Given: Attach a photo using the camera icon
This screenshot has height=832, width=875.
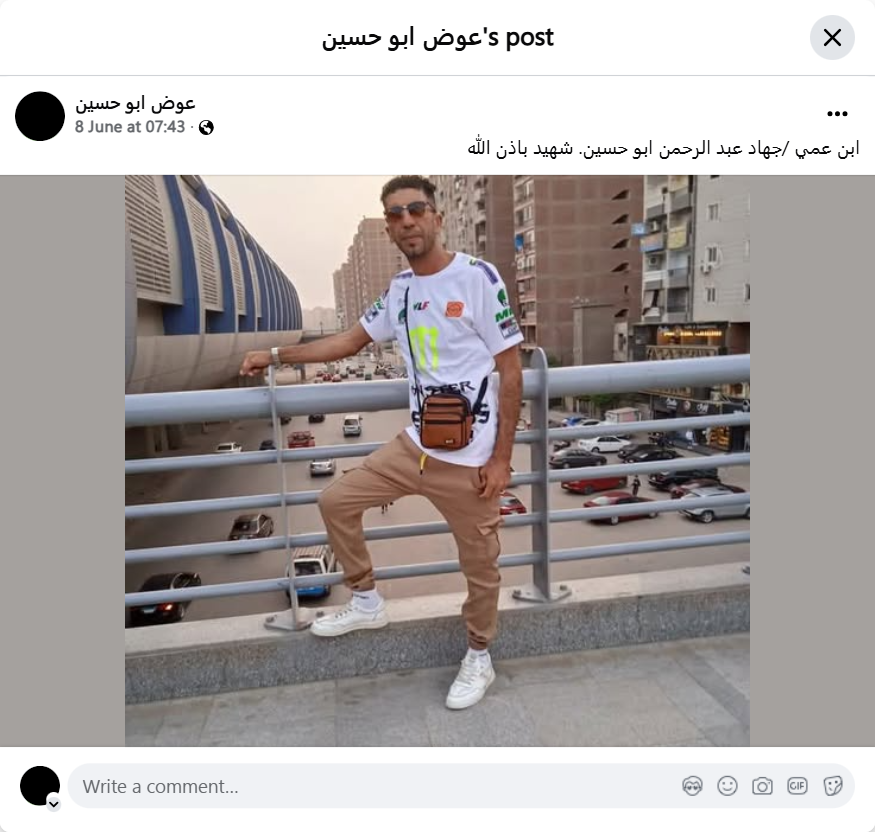Looking at the screenshot, I should click(762, 786).
